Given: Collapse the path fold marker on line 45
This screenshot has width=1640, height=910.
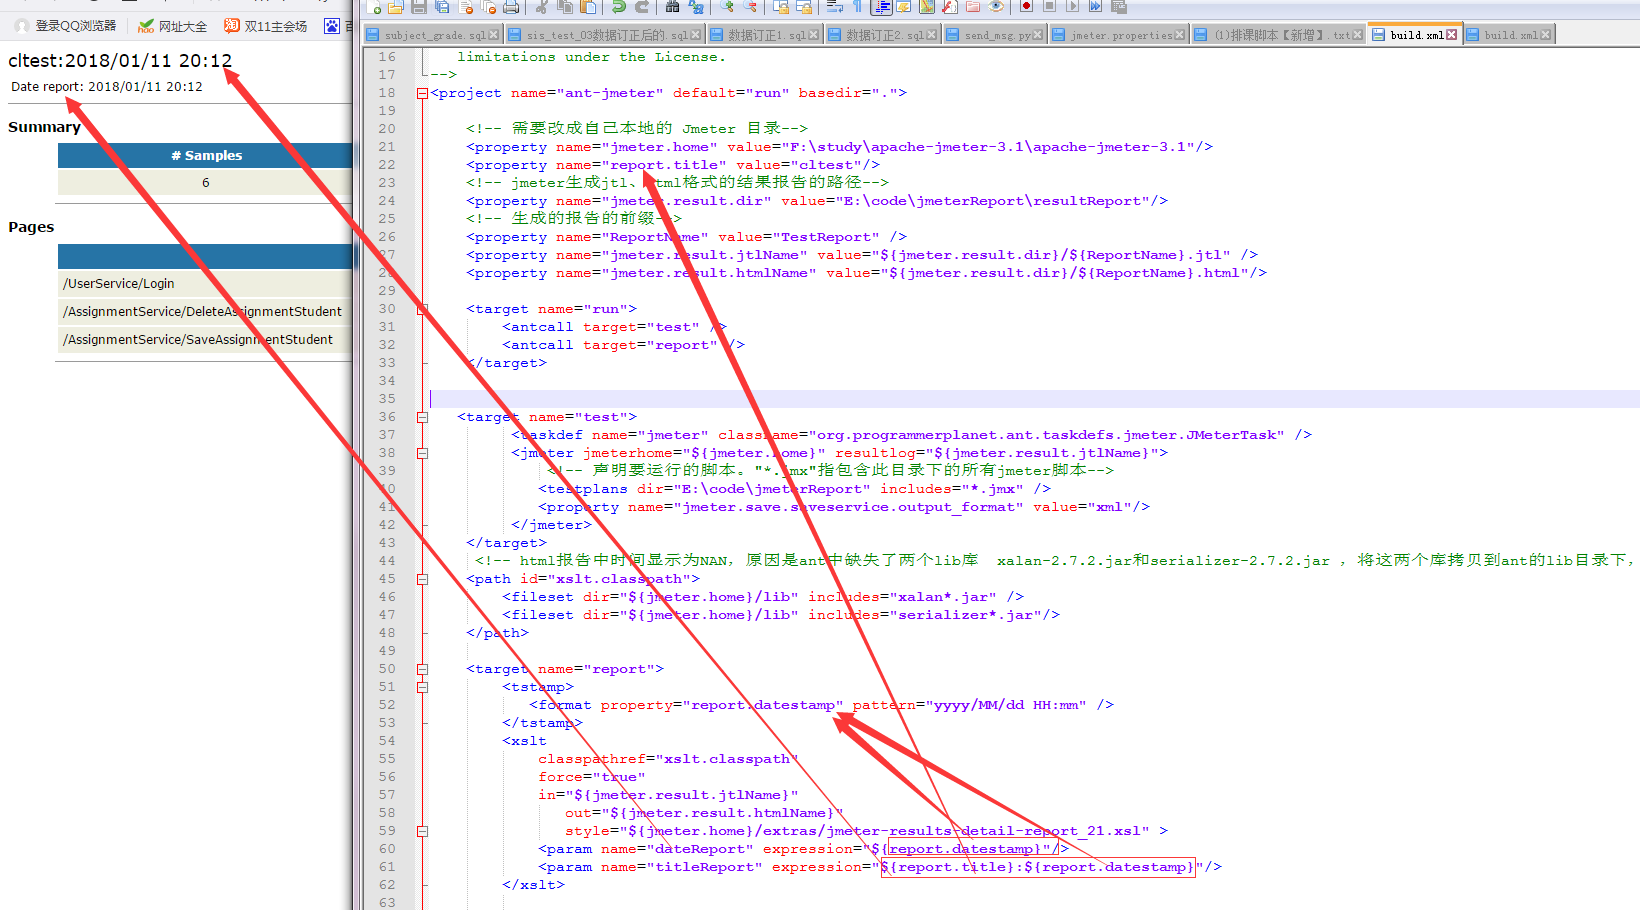Looking at the screenshot, I should pos(422,579).
